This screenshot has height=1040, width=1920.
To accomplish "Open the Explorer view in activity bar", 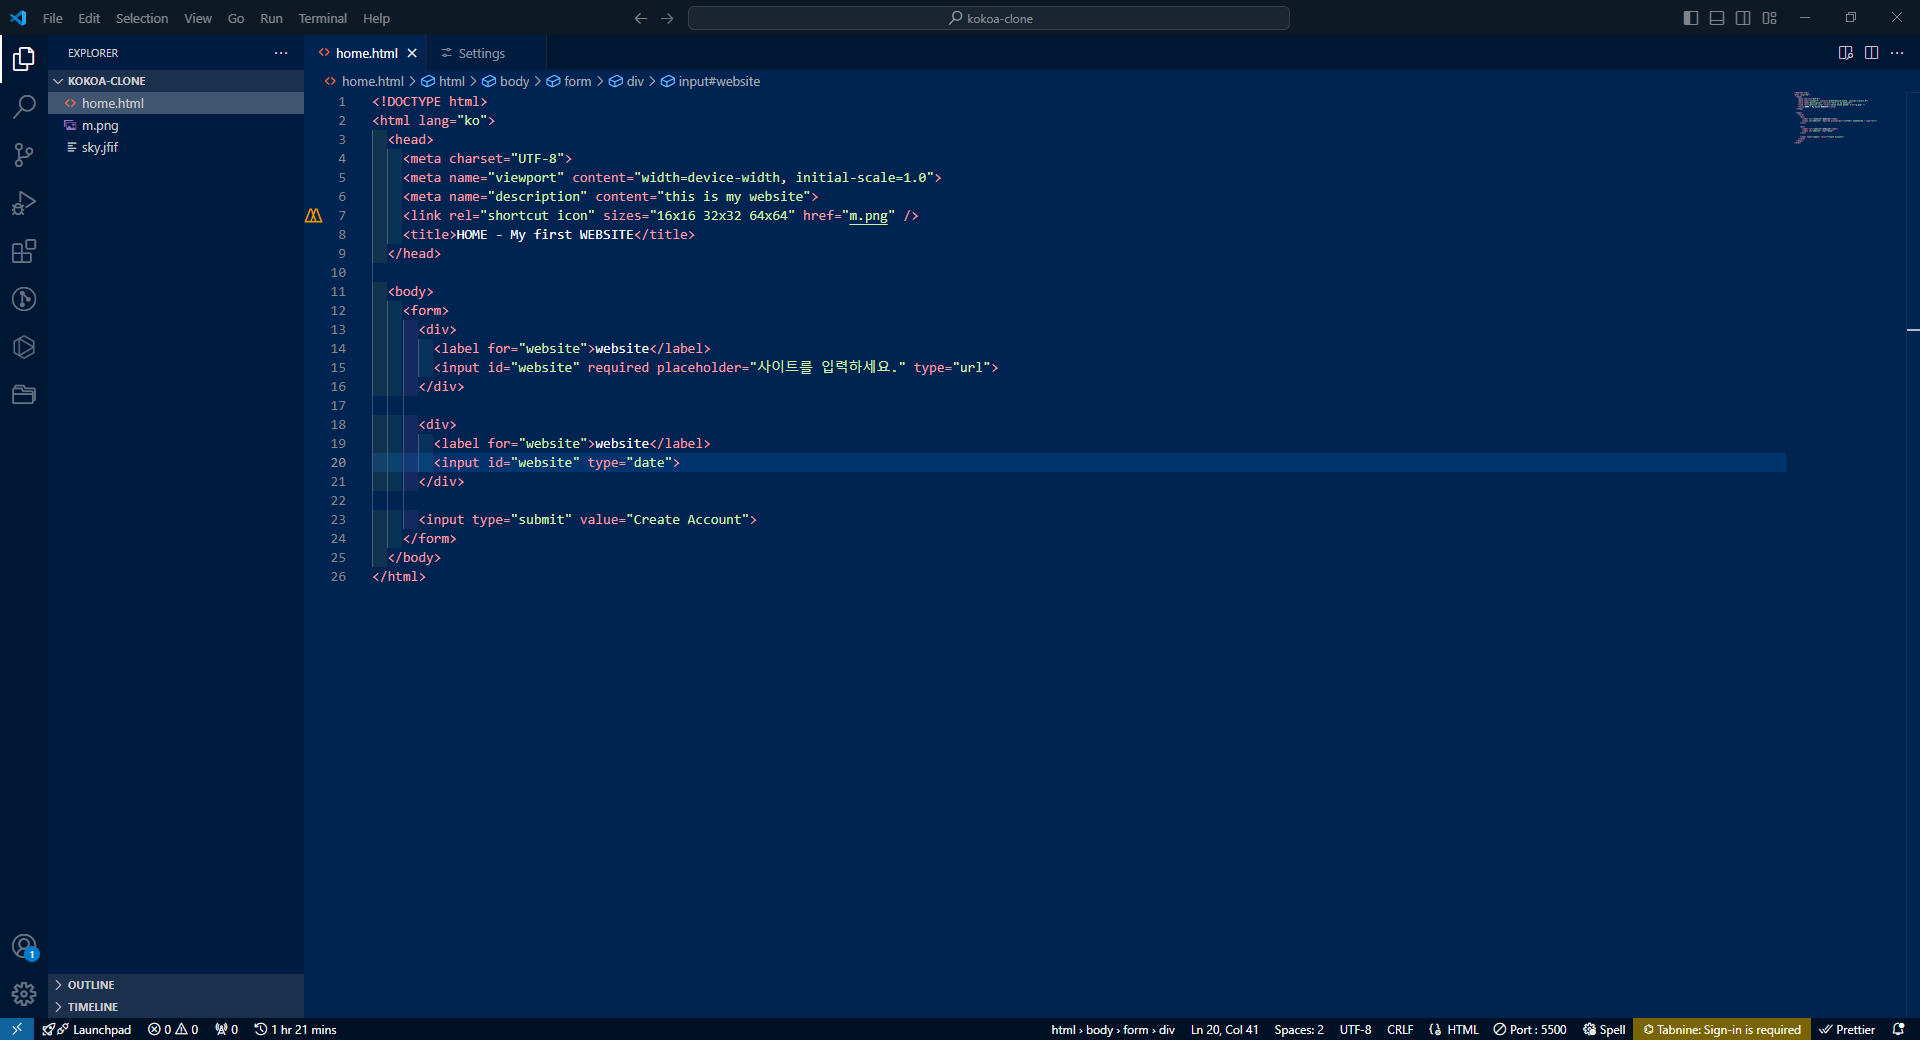I will point(24,59).
